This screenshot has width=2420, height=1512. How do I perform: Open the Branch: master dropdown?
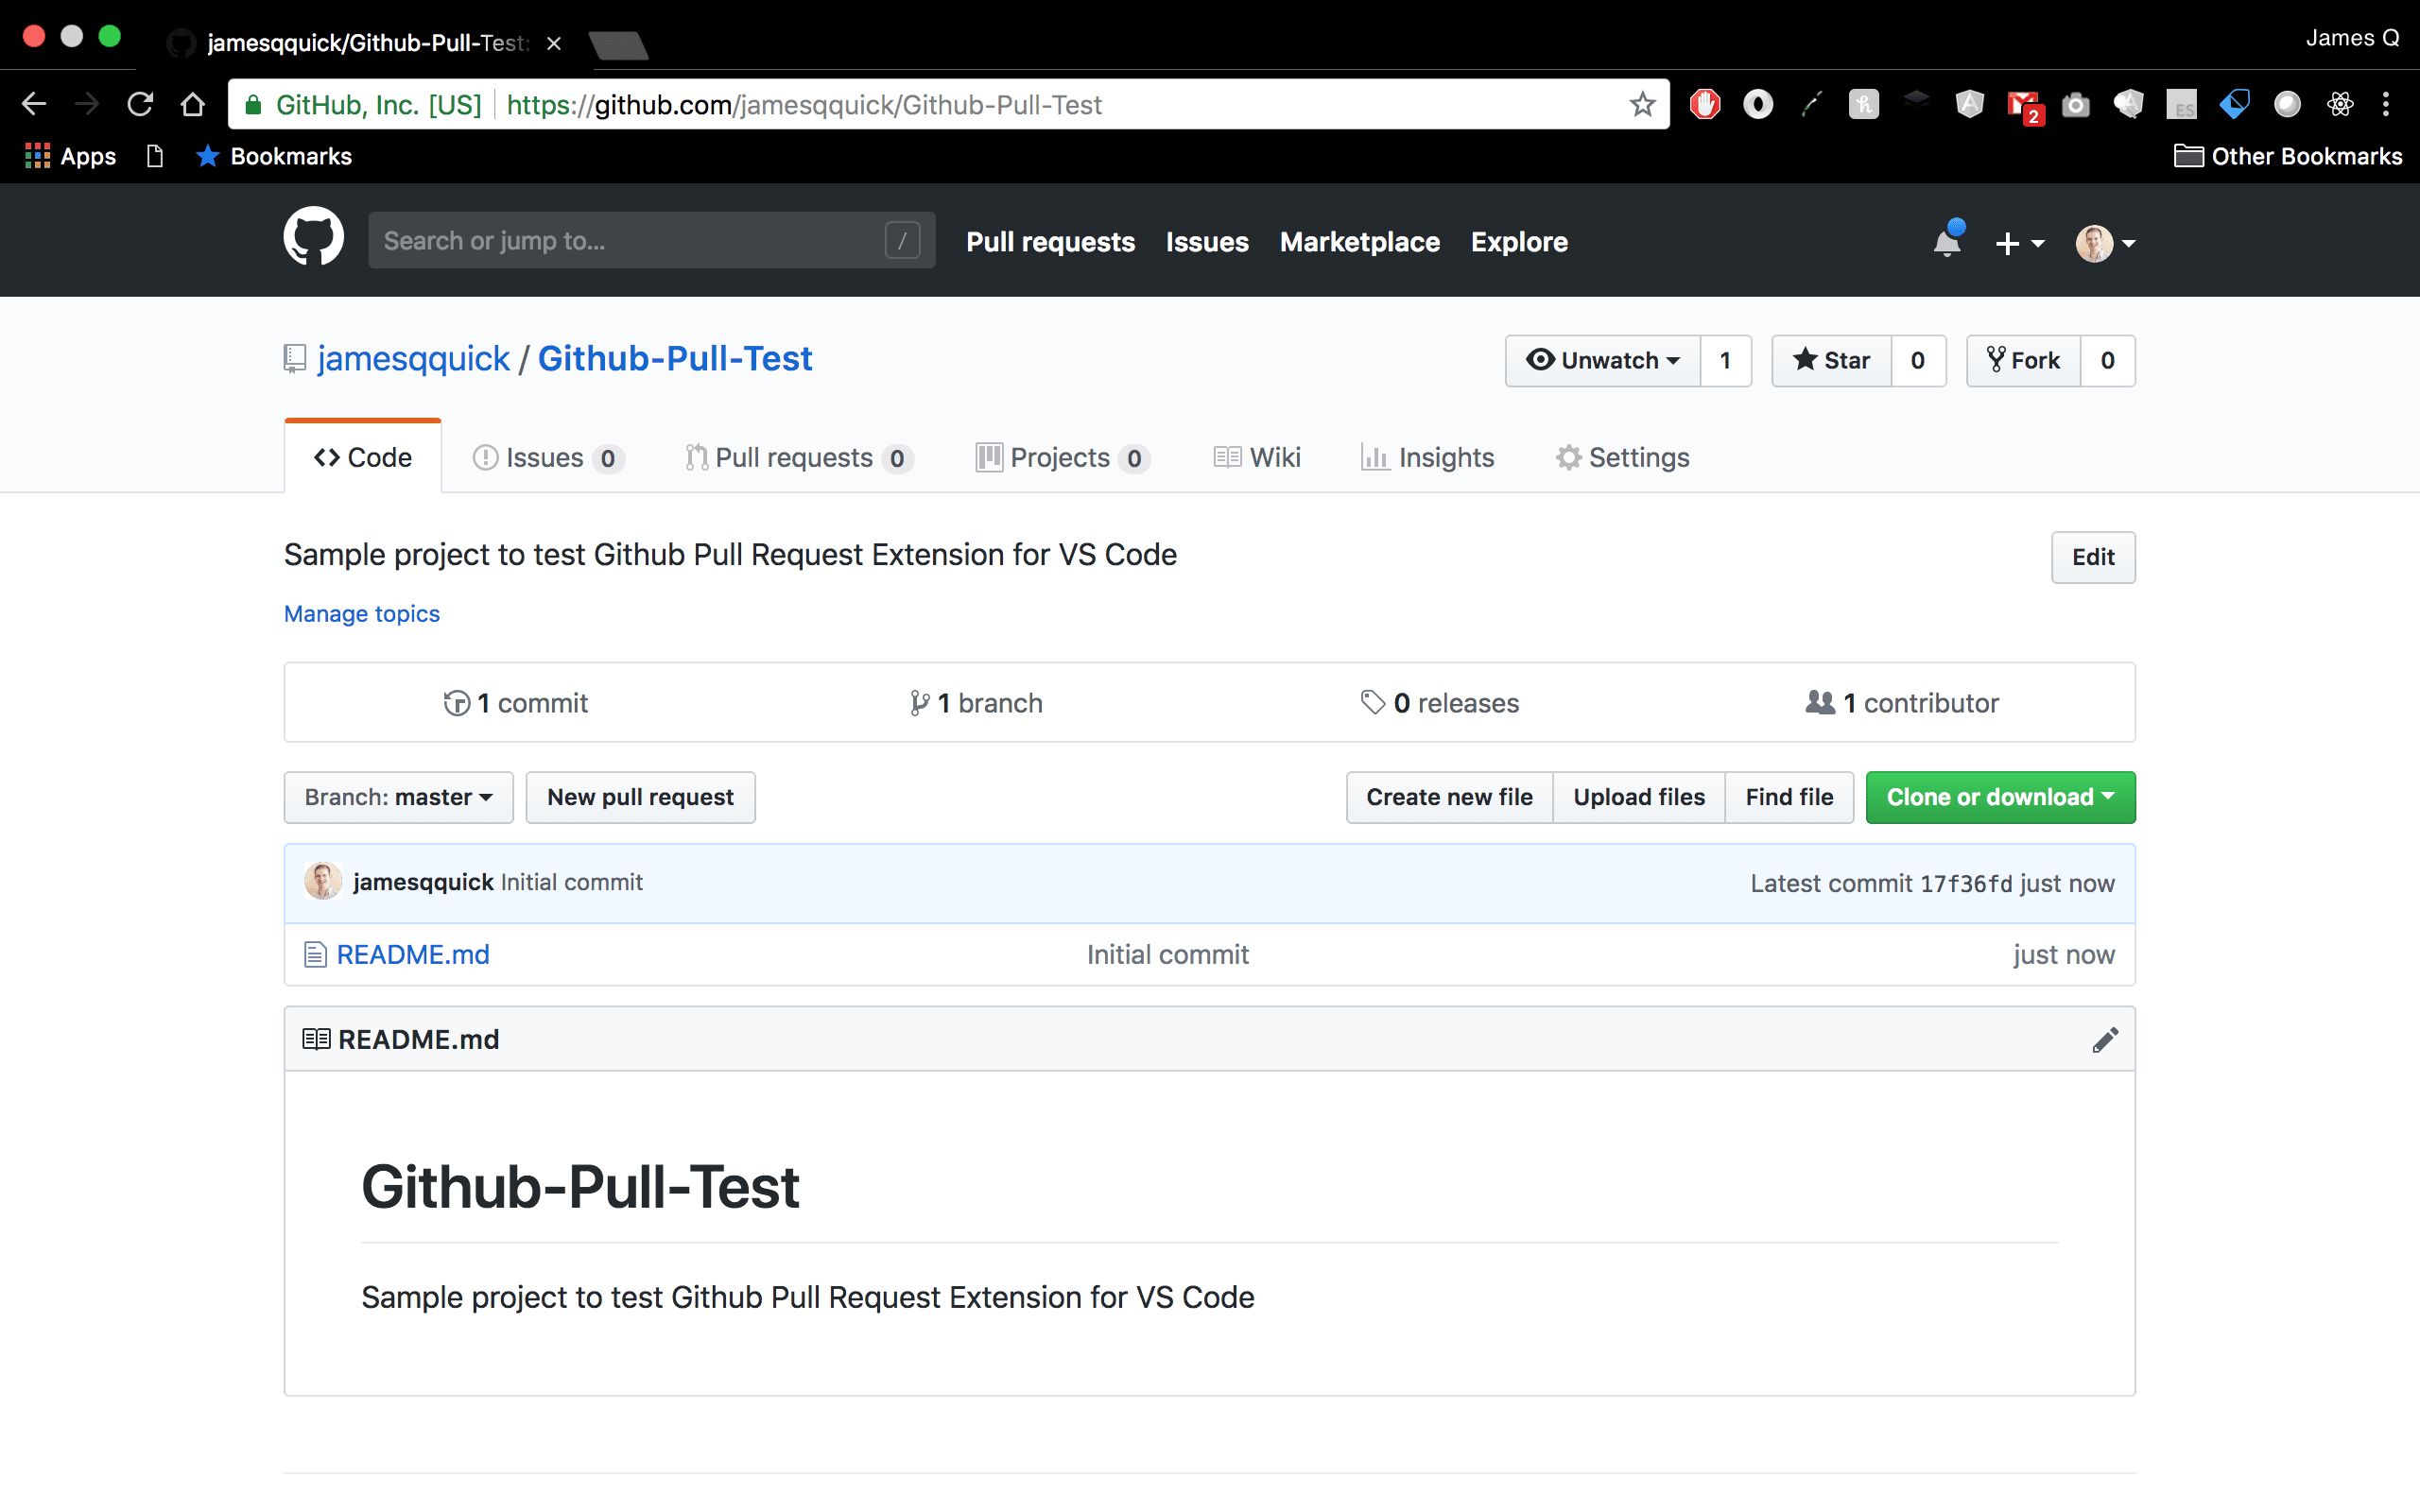click(398, 797)
